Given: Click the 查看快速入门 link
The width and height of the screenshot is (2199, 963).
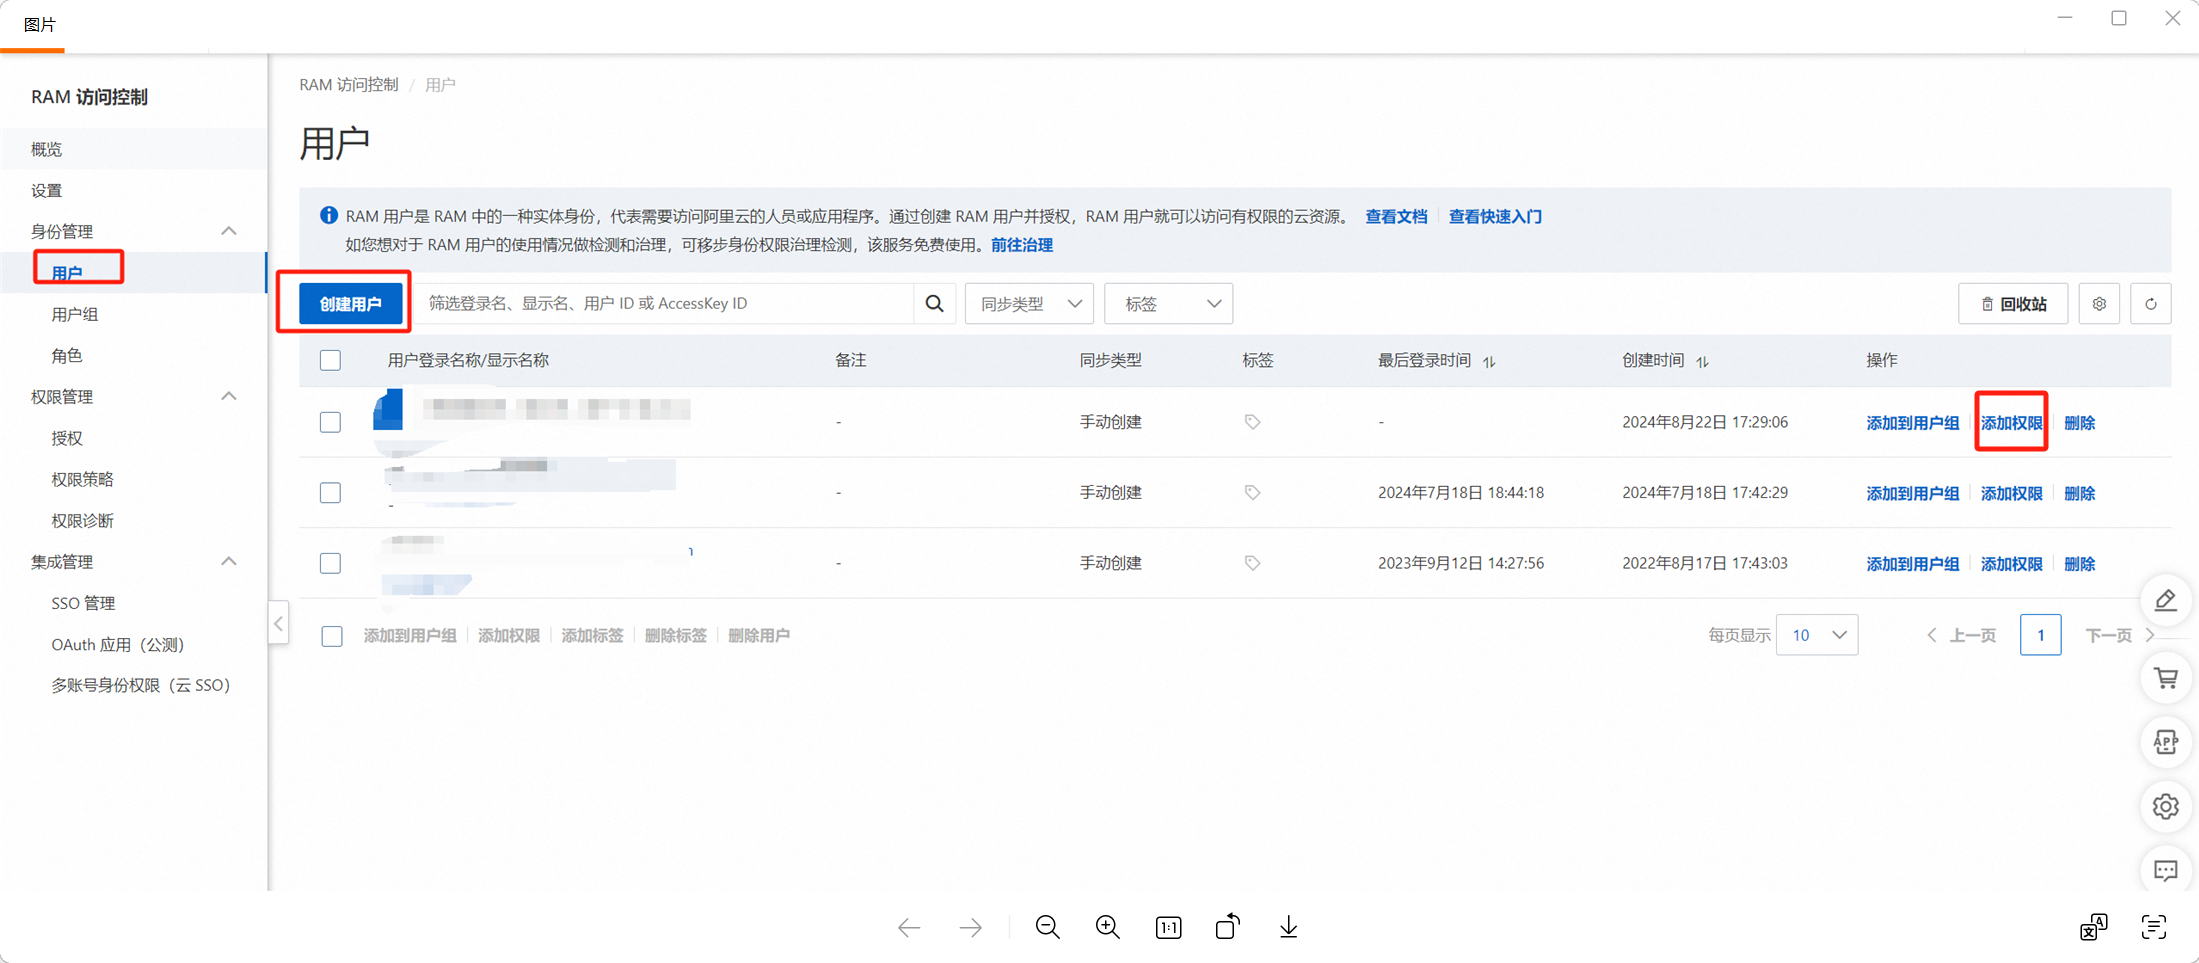Looking at the screenshot, I should tap(1495, 216).
